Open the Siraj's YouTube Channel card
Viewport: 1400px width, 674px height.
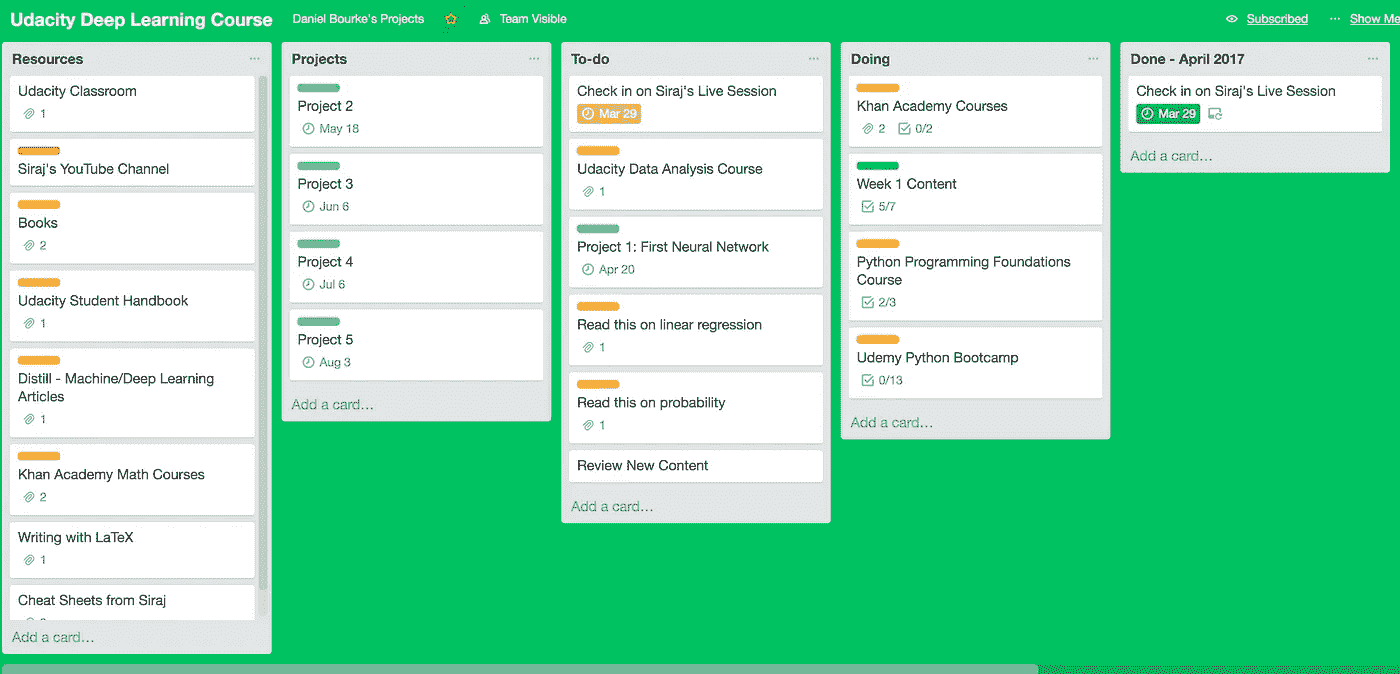tap(132, 162)
